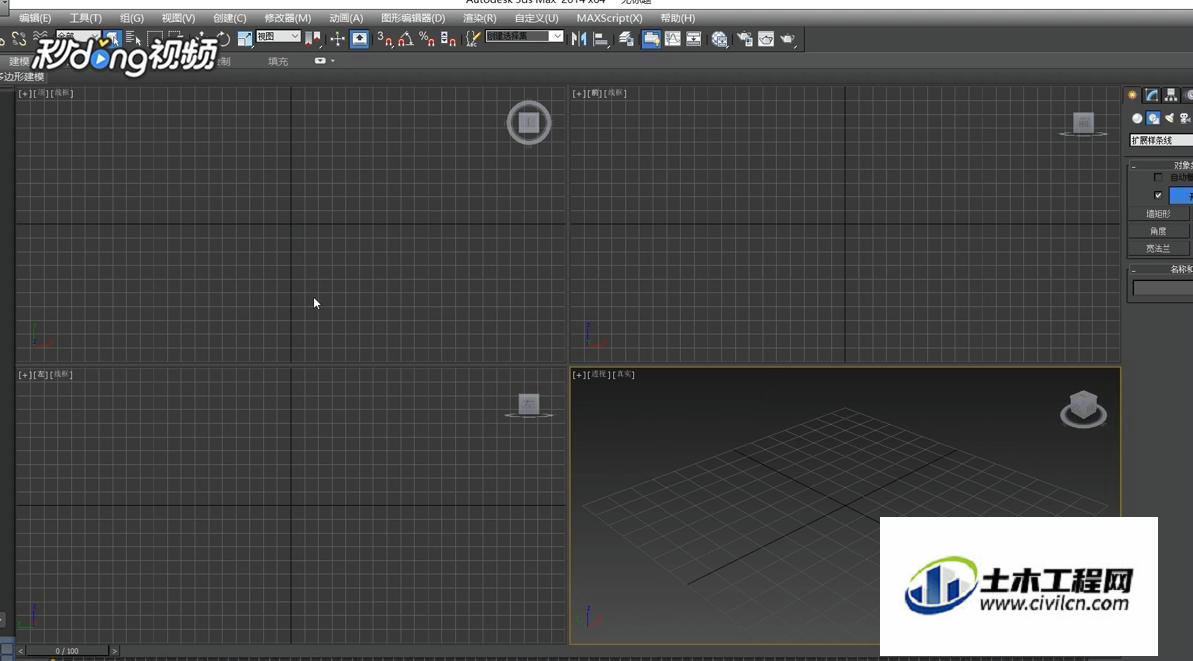Viewport: 1193px width, 661px height.
Task: Toggle the Keyboard Shortcut Override icon
Action: 359,39
